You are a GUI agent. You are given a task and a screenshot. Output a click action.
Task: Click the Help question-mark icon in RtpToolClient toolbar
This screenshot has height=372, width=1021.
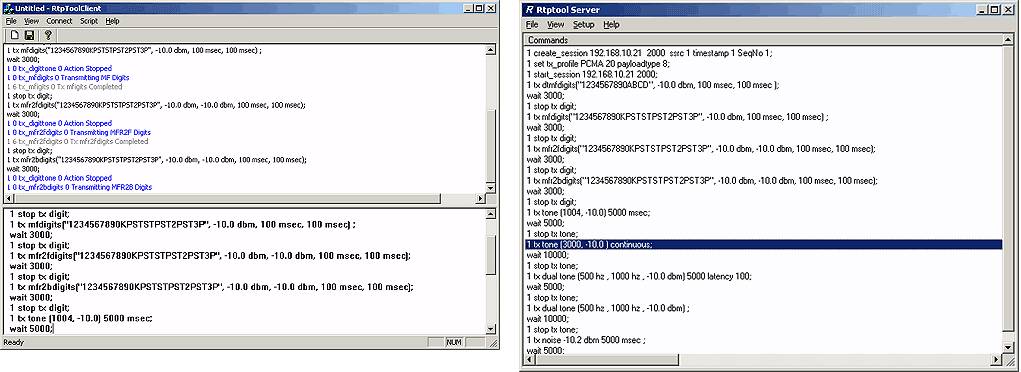click(x=48, y=35)
